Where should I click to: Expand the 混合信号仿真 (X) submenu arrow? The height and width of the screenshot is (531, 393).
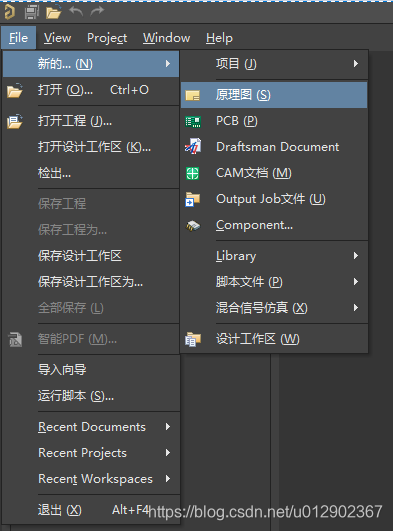(356, 308)
